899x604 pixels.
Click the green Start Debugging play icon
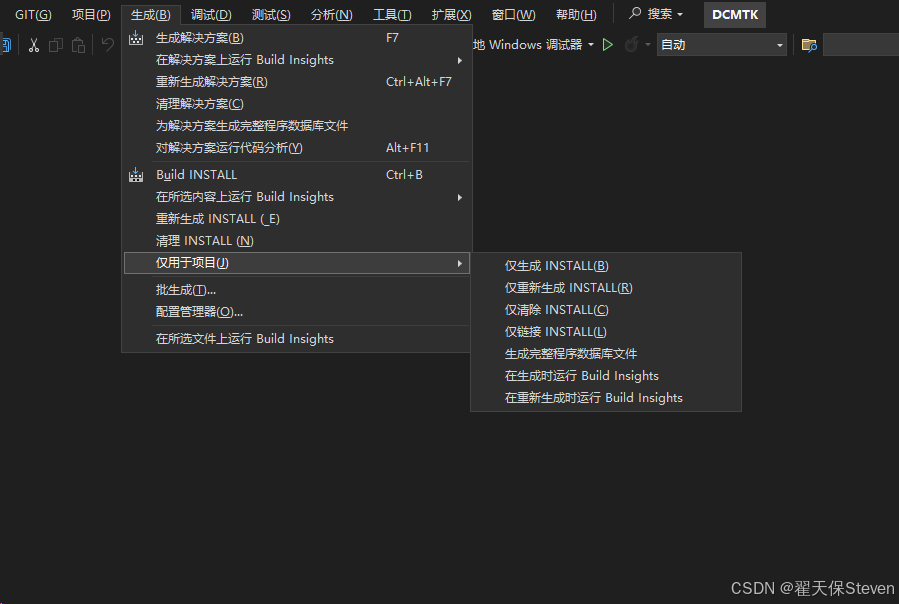608,45
